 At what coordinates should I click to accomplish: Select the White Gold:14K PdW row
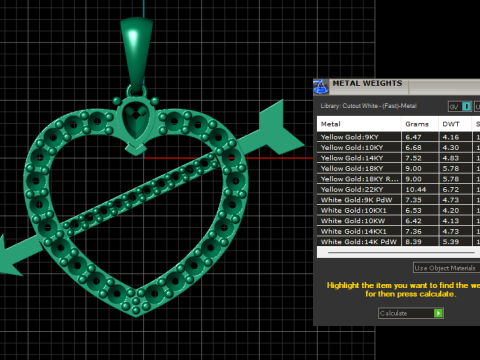tap(398, 242)
